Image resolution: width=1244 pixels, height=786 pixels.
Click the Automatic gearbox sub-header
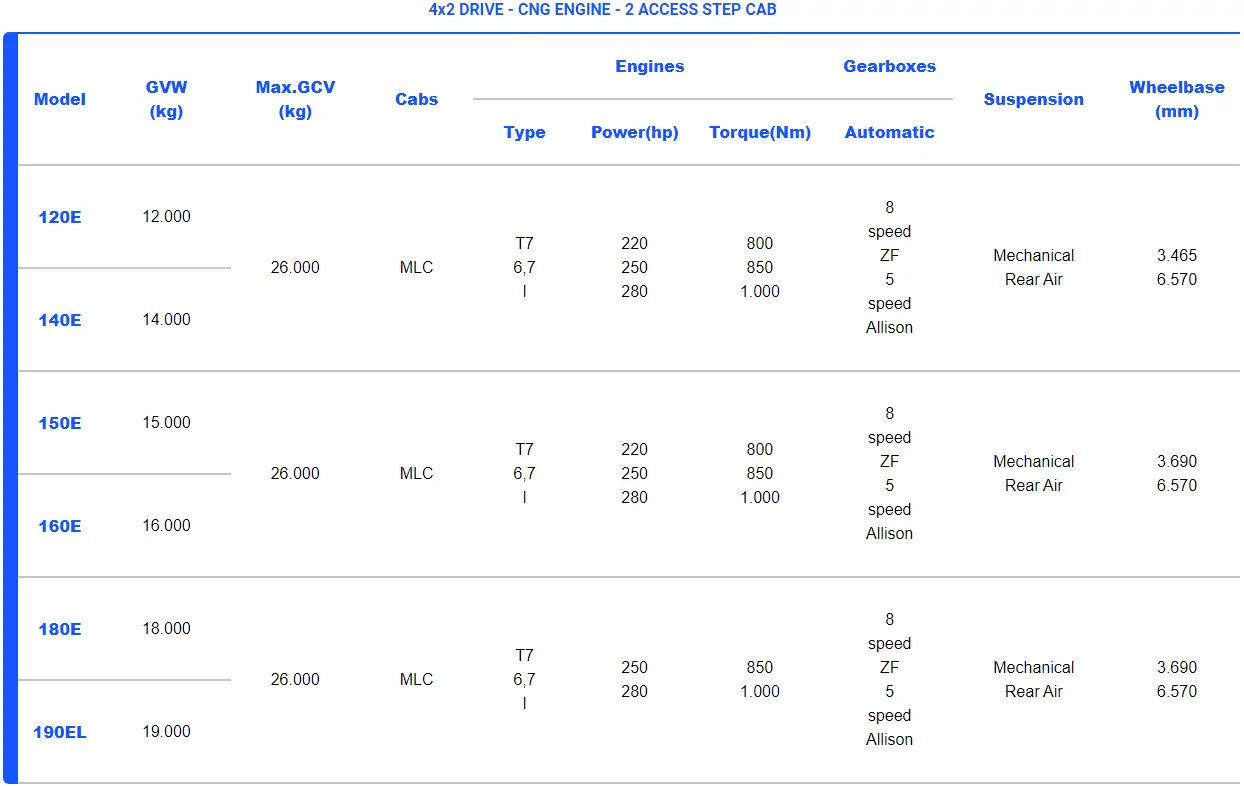889,132
